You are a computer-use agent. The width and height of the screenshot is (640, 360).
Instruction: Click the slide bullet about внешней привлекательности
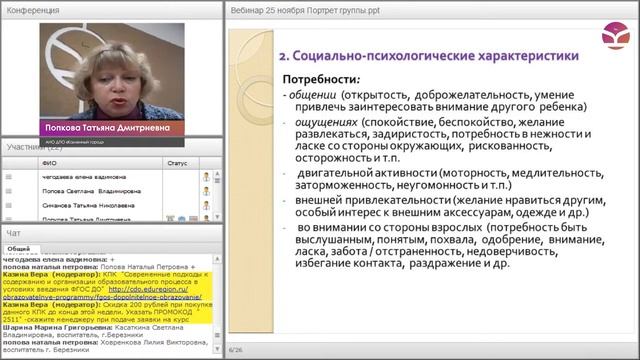click(450, 206)
